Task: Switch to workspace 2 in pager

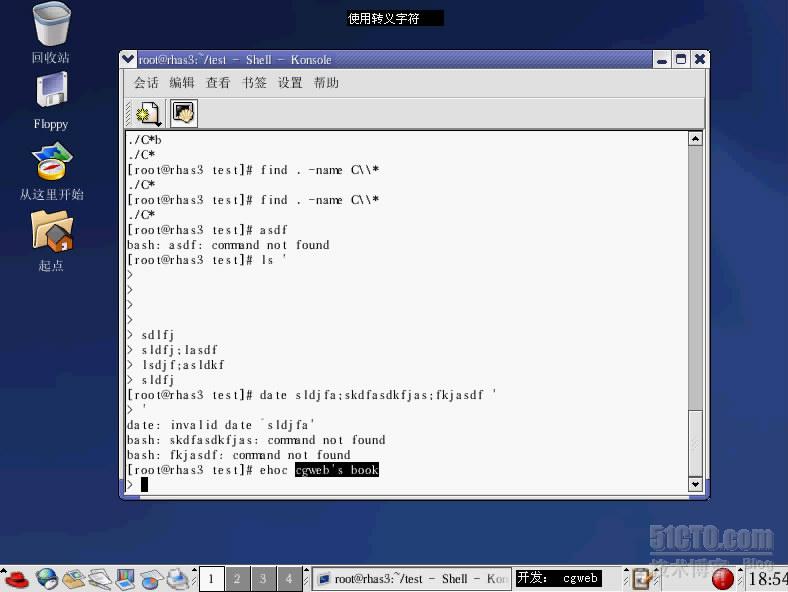Action: pos(237,578)
